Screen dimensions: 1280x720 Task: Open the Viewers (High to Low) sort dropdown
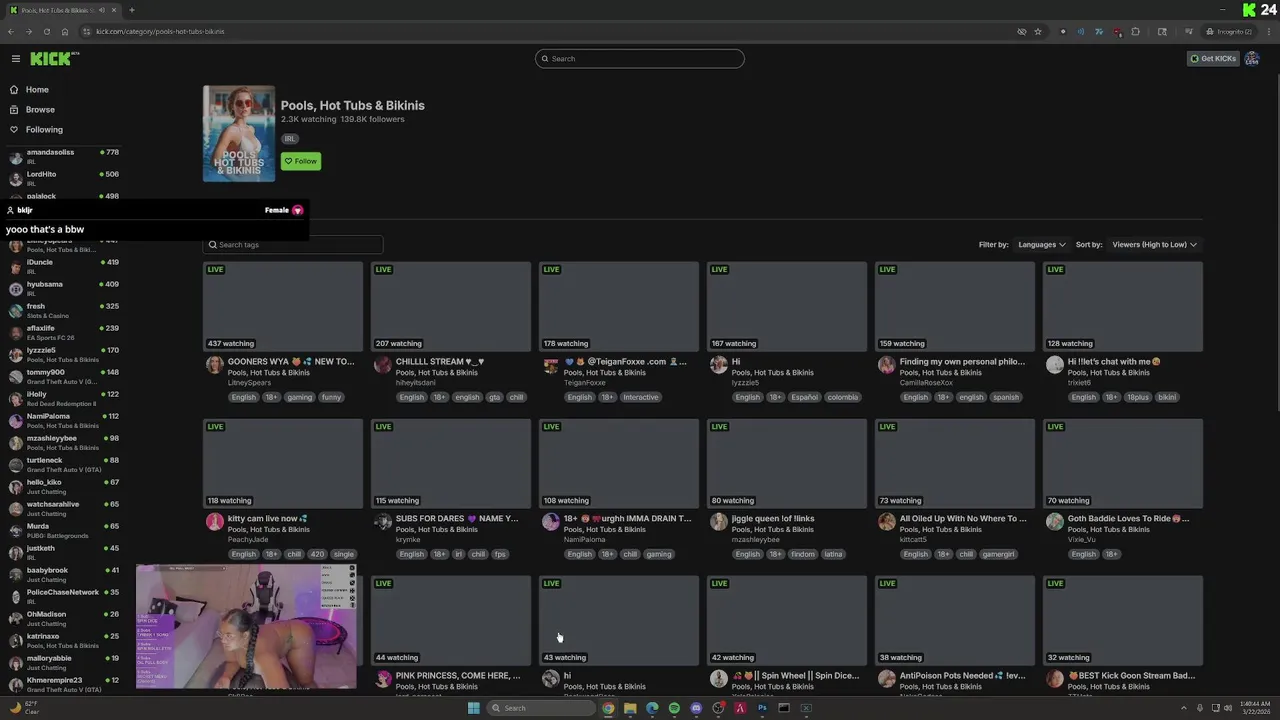tap(1154, 245)
